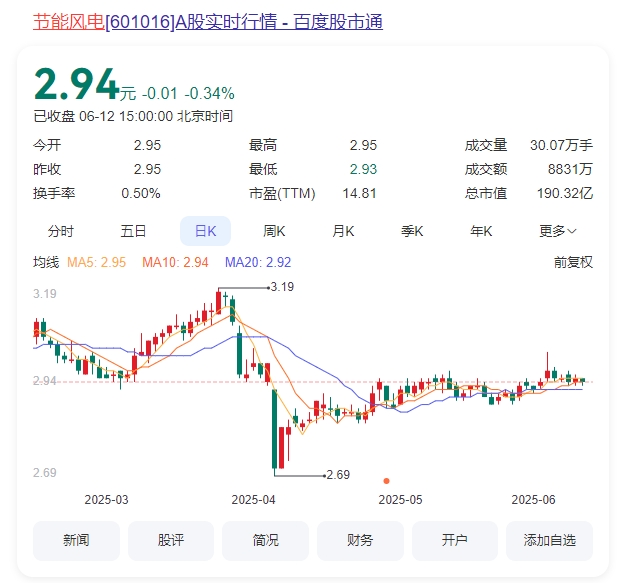Show the 季K chart
The width and height of the screenshot is (620, 583).
tap(412, 231)
